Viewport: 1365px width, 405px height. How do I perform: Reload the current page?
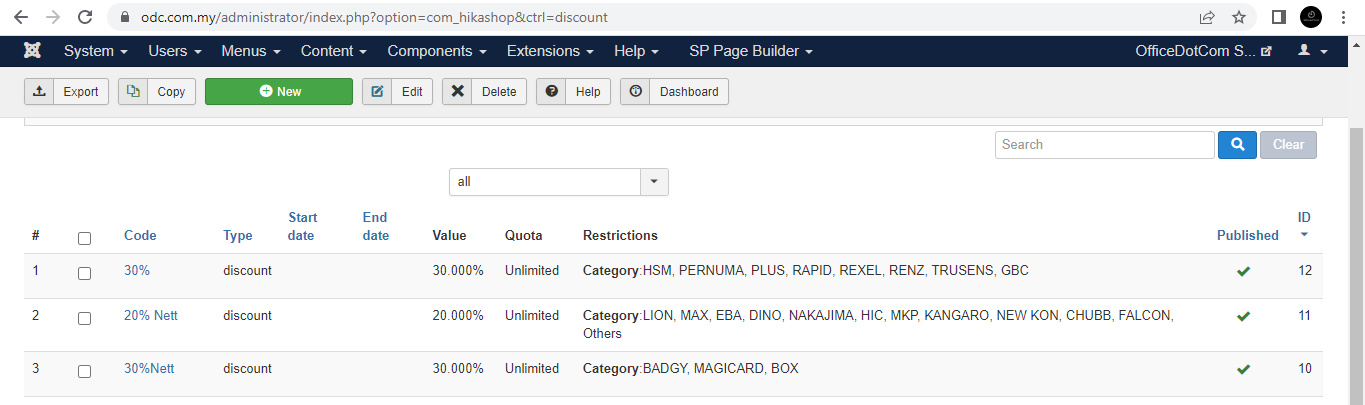[x=86, y=17]
